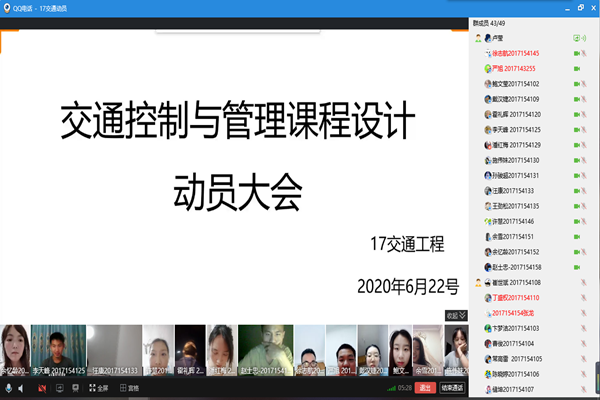Mute the microphone in bottom toolbar

click(9, 387)
